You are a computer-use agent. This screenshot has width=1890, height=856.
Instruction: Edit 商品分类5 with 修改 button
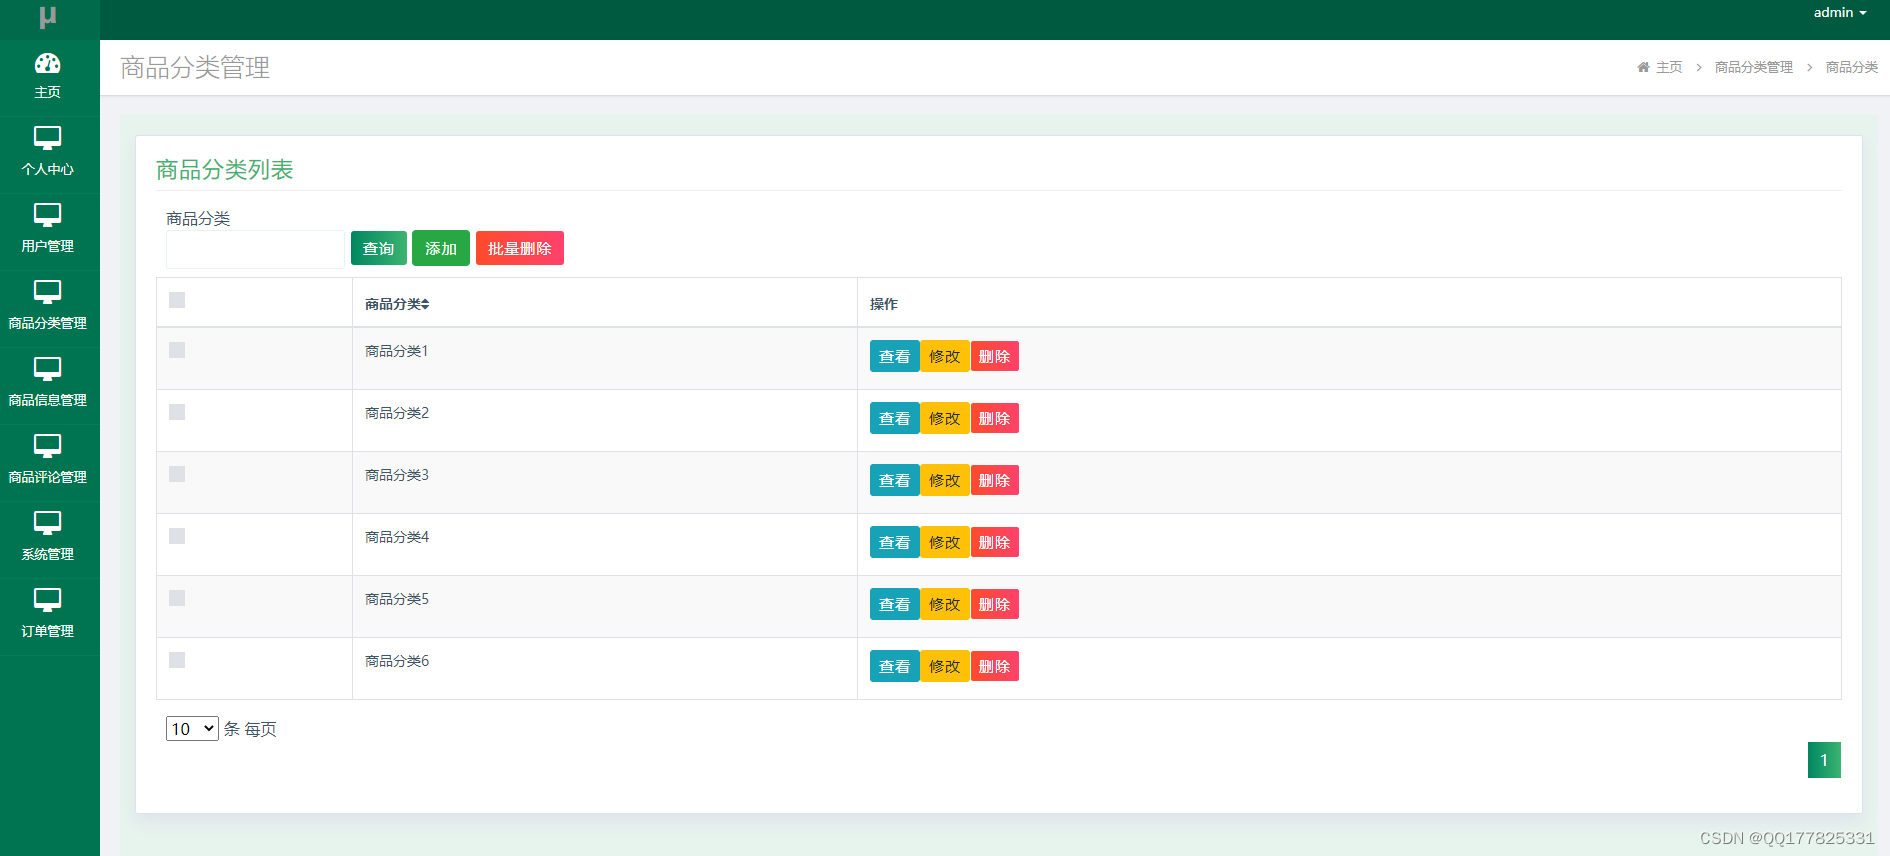click(945, 605)
